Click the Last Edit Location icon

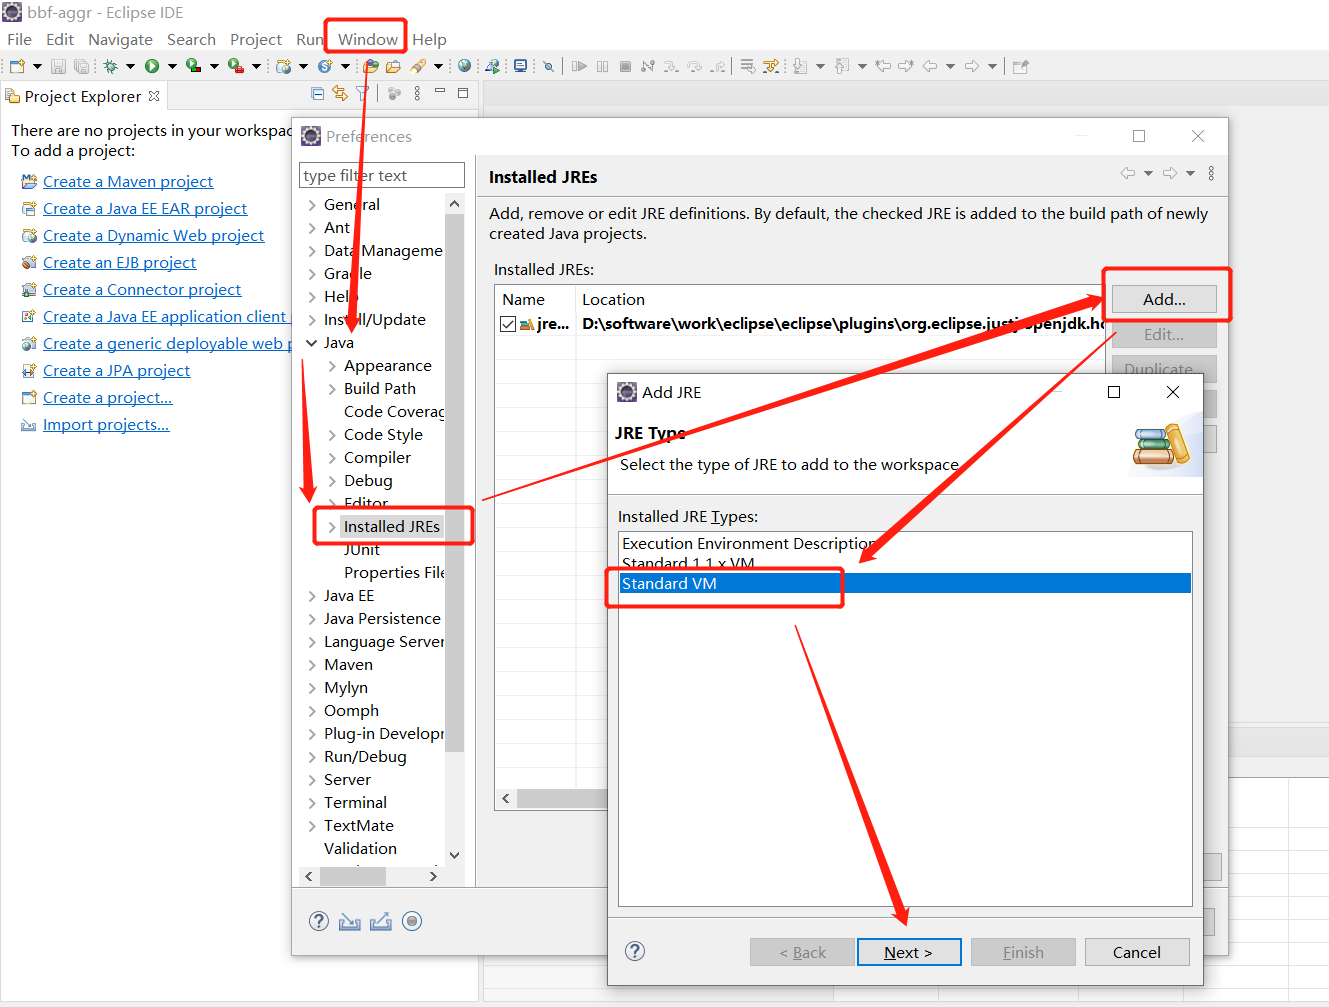(883, 66)
